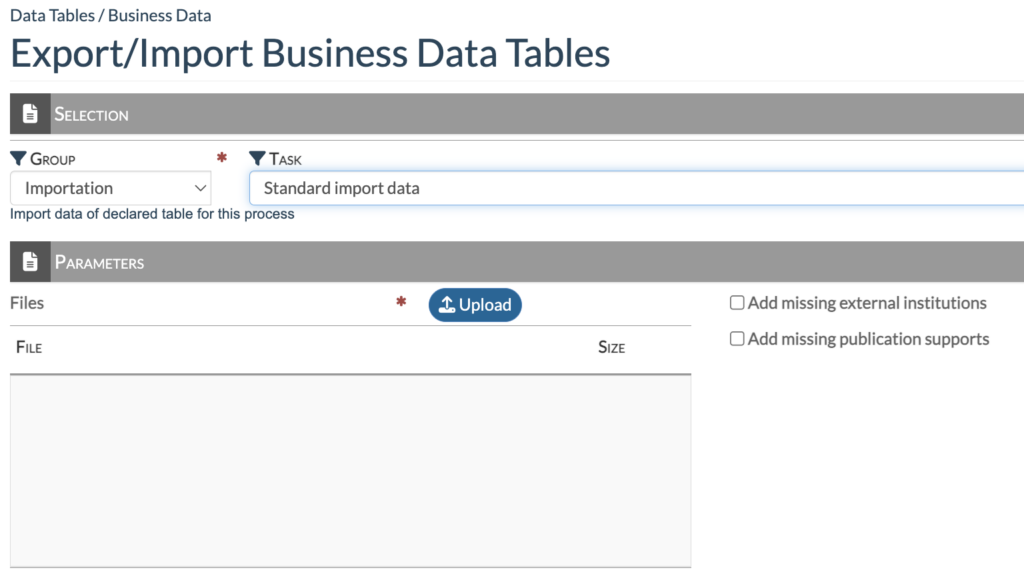Click the Export/Import Business Data Tables heading

click(x=310, y=53)
